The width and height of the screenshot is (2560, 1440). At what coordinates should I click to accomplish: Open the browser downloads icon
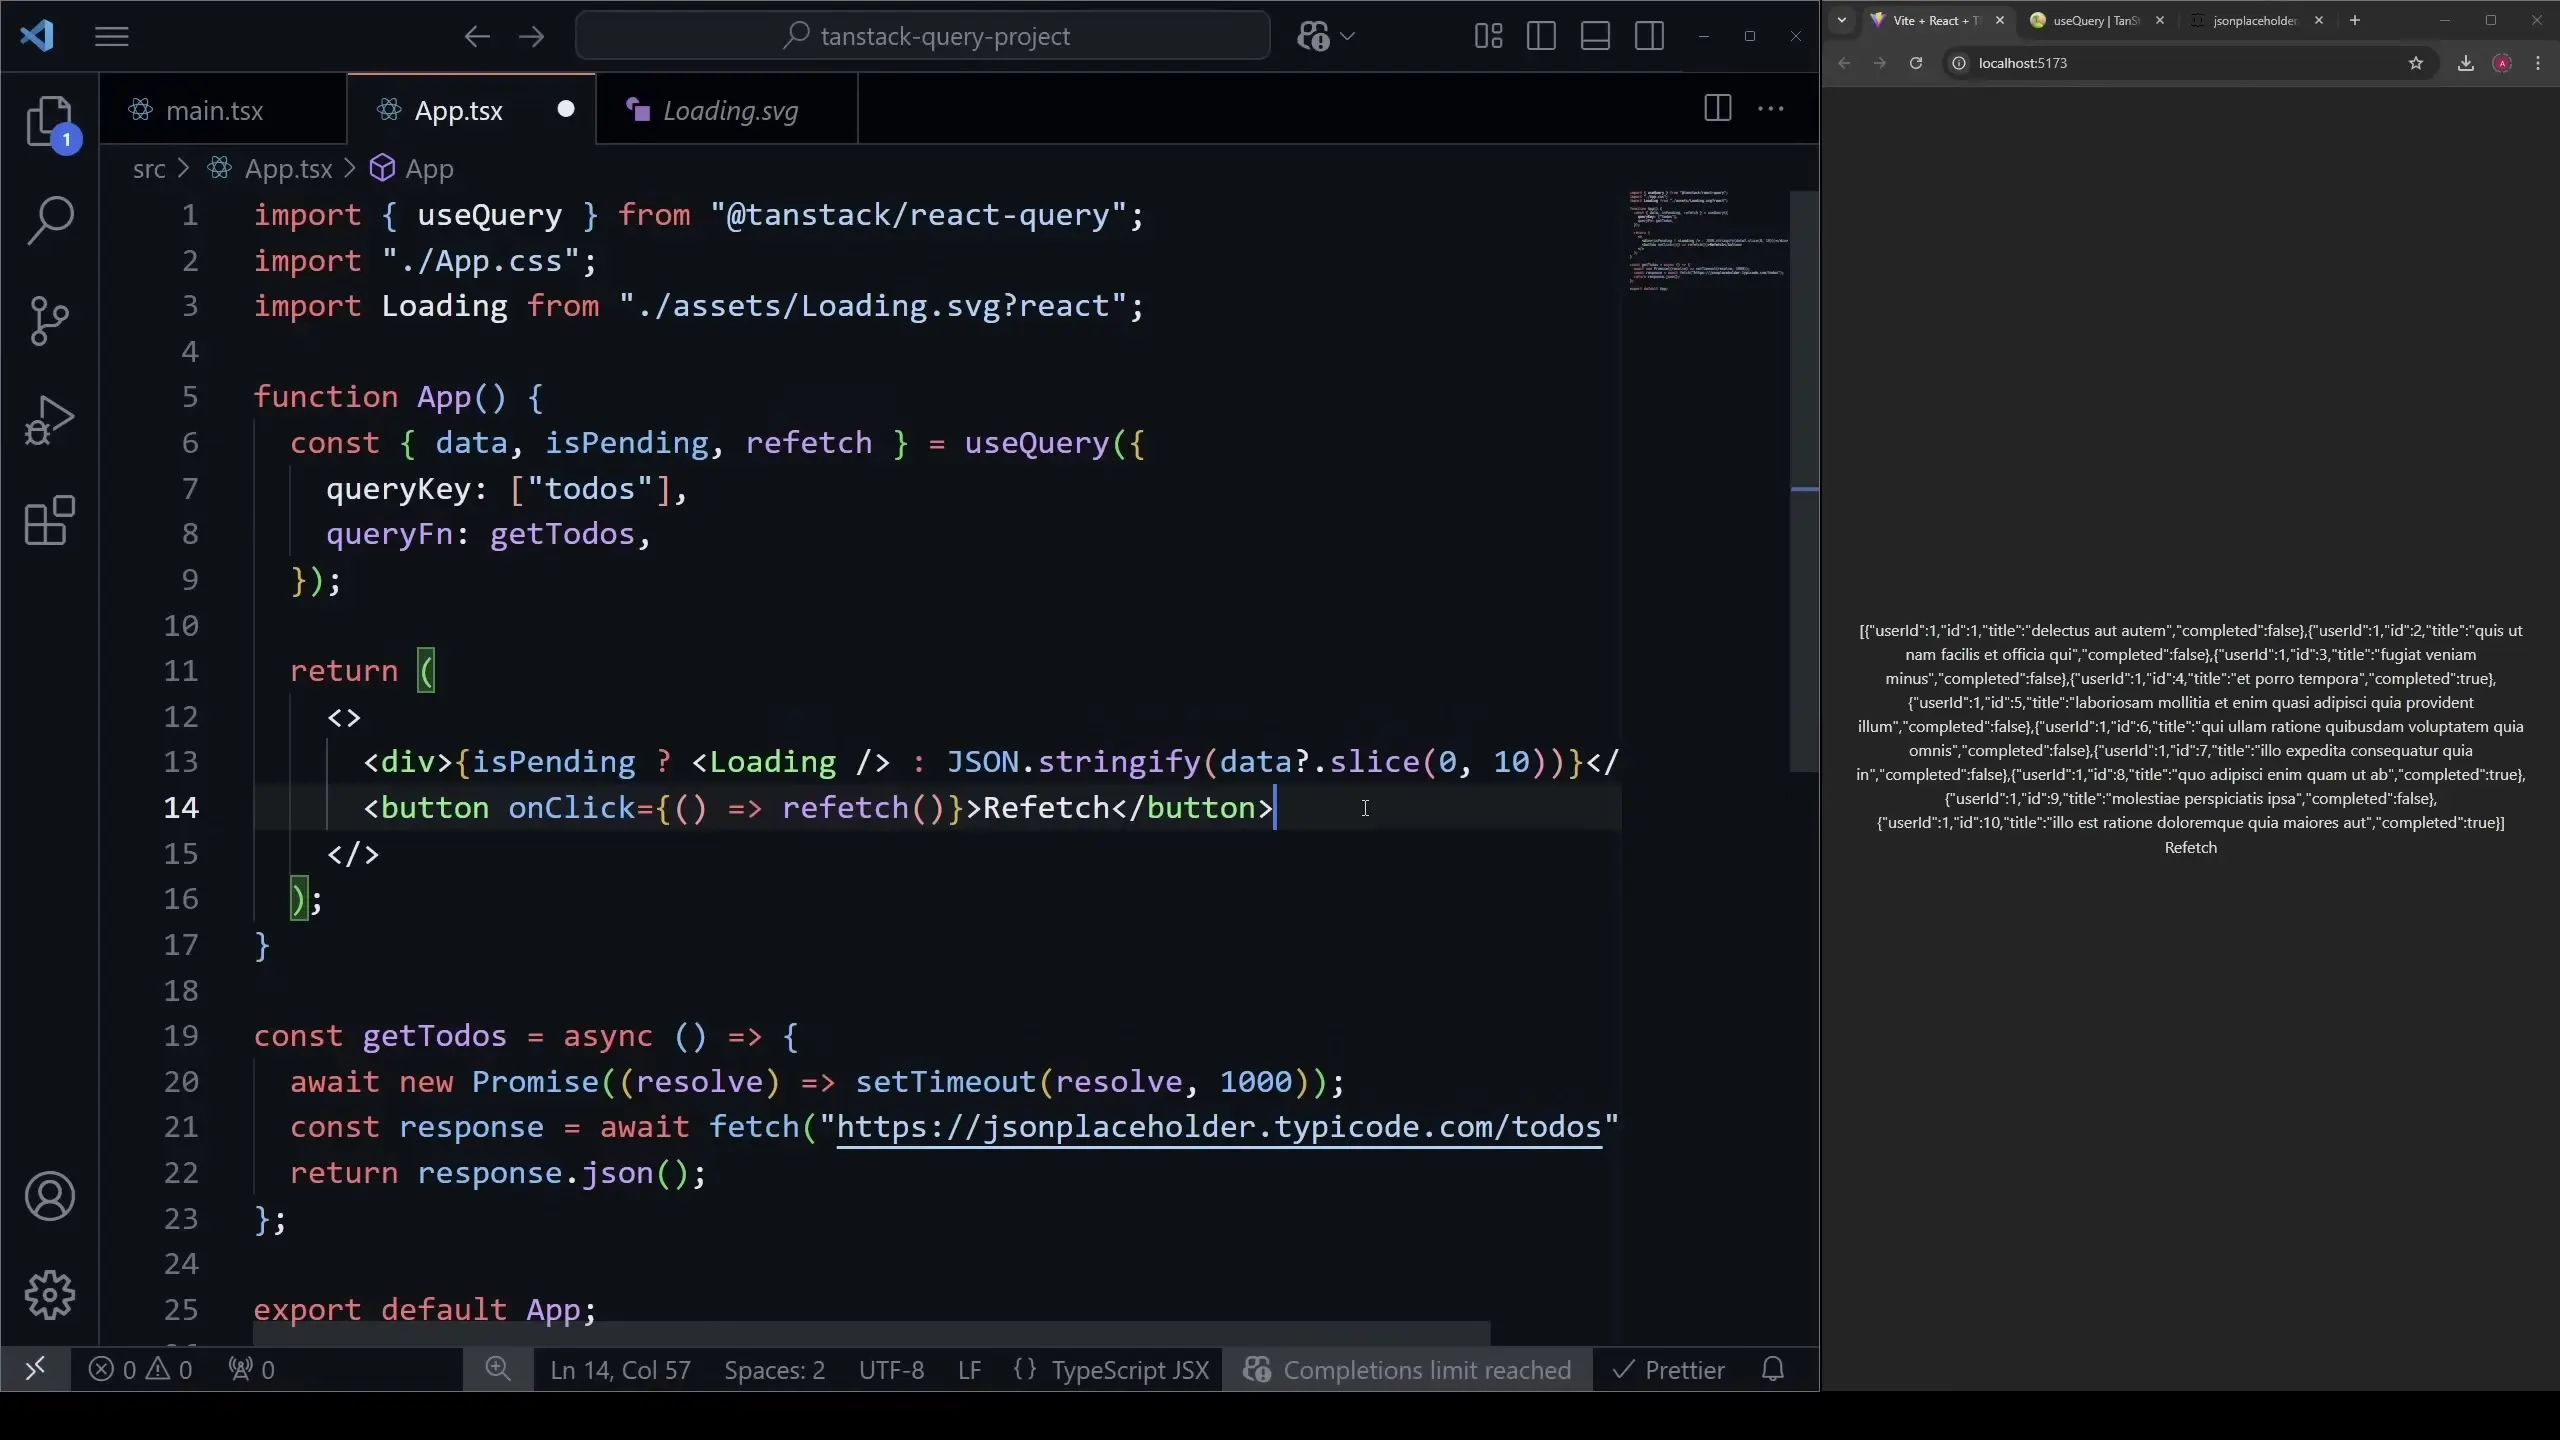click(2465, 63)
